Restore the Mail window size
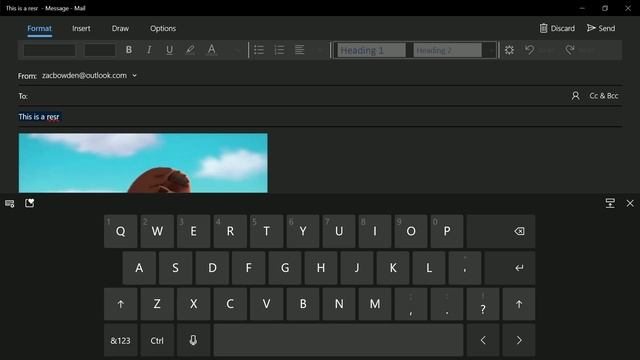The image size is (640, 360). [x=605, y=8]
